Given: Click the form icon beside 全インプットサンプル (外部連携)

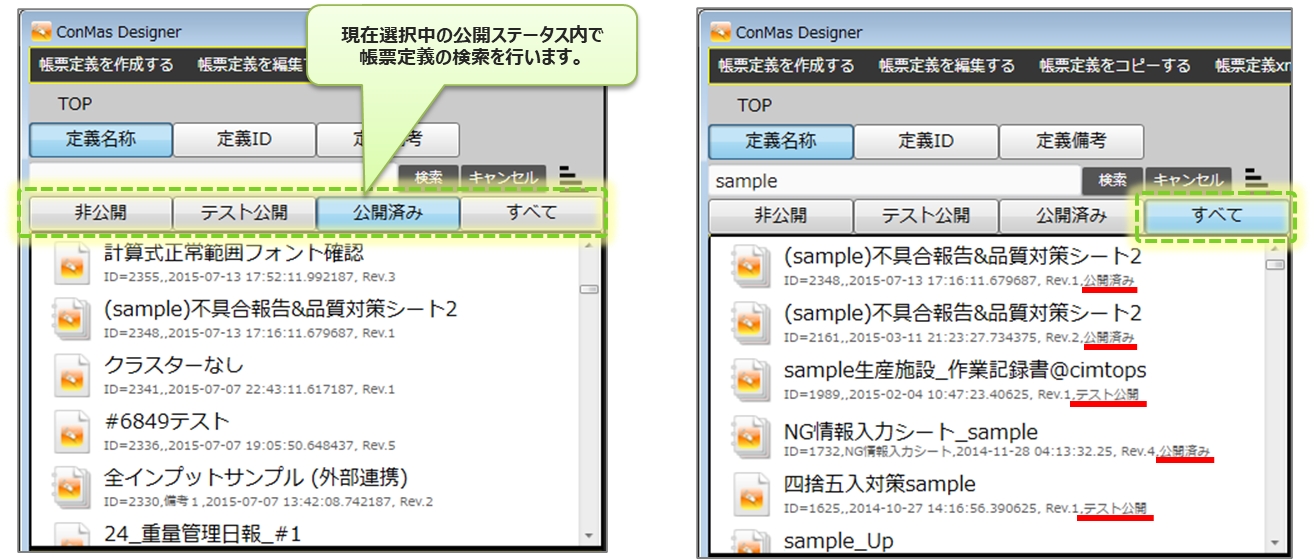Looking at the screenshot, I should pos(72,487).
